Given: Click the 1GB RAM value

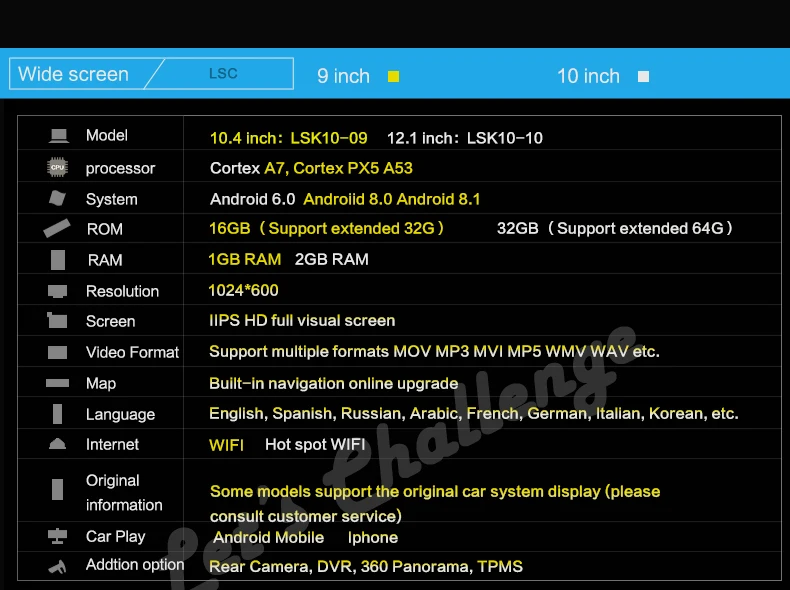Looking at the screenshot, I should point(244,259).
